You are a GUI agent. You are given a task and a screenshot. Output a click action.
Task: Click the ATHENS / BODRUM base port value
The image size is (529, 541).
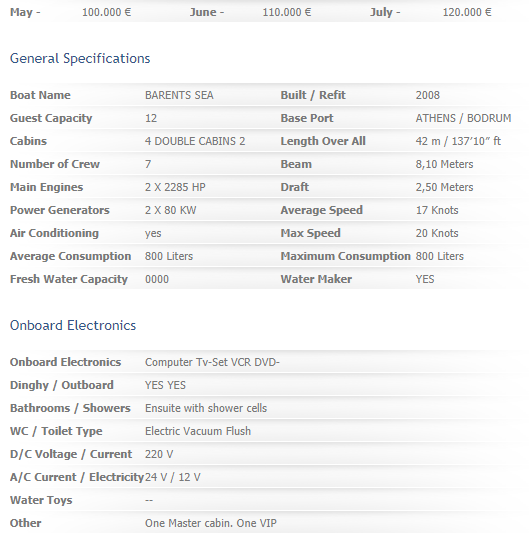coord(463,118)
